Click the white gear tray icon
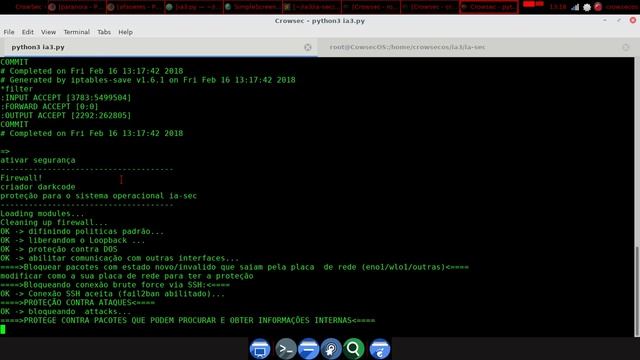This screenshot has width=640, height=360. [x=587, y=7]
